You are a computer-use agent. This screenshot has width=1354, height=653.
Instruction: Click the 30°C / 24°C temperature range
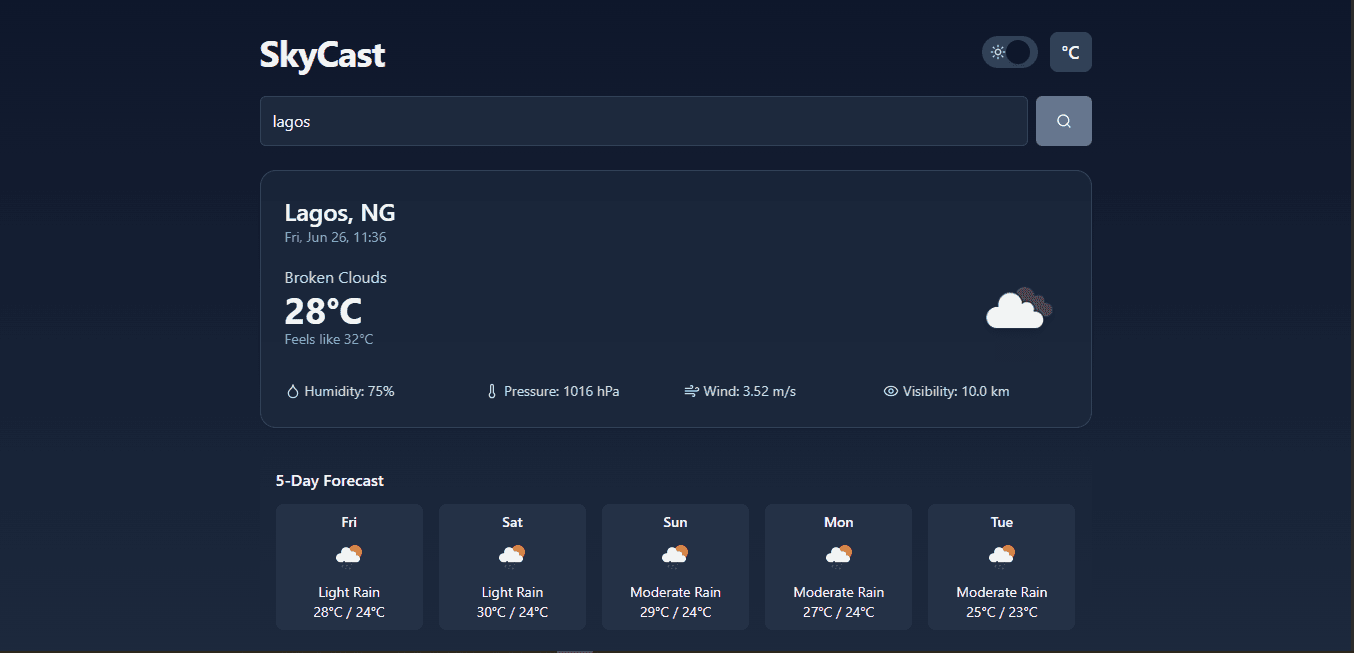[x=512, y=612]
